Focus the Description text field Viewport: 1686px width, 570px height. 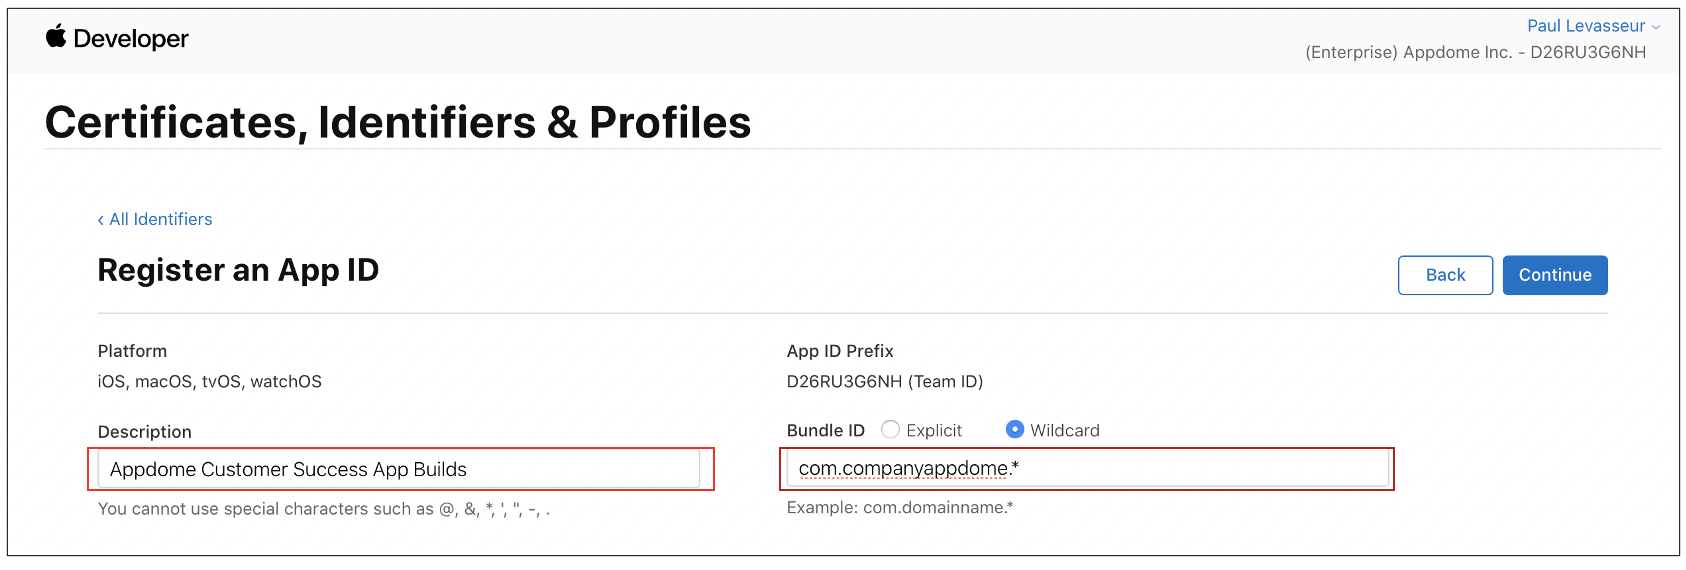coord(400,469)
